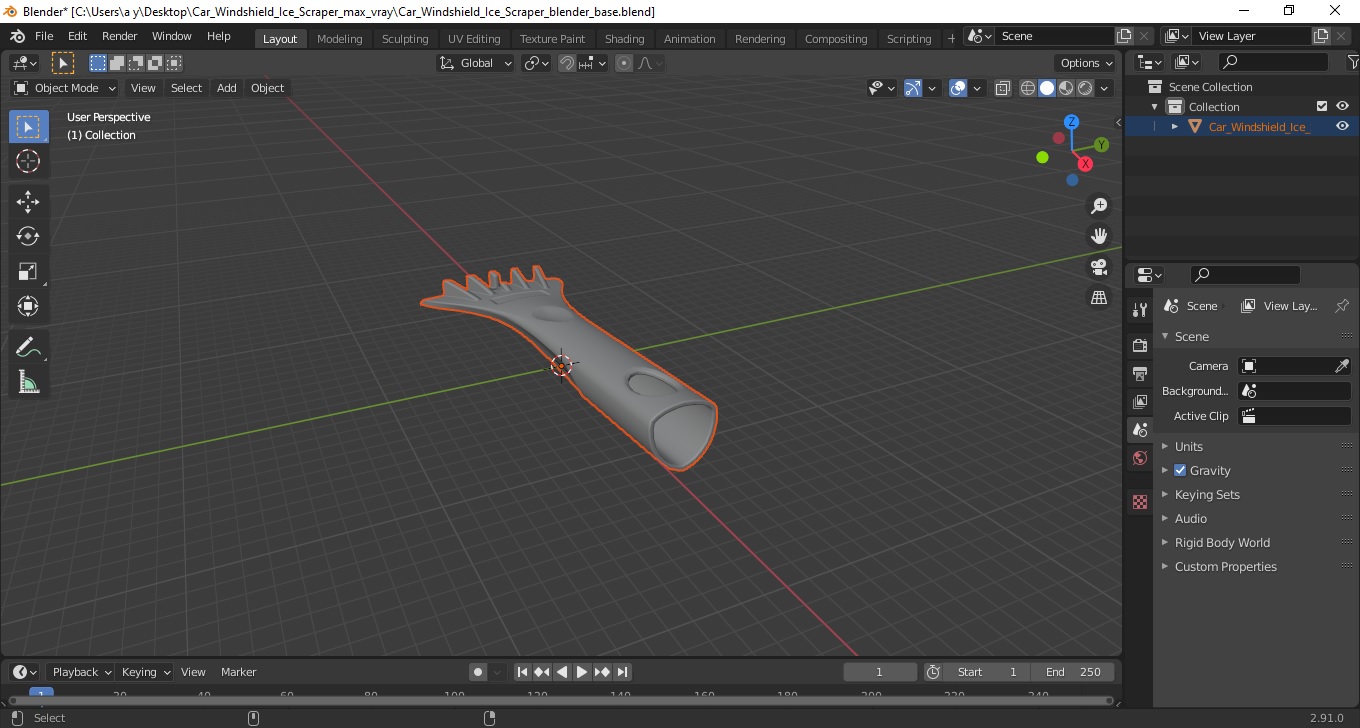Select the Scale tool
The height and width of the screenshot is (728, 1360).
28,271
